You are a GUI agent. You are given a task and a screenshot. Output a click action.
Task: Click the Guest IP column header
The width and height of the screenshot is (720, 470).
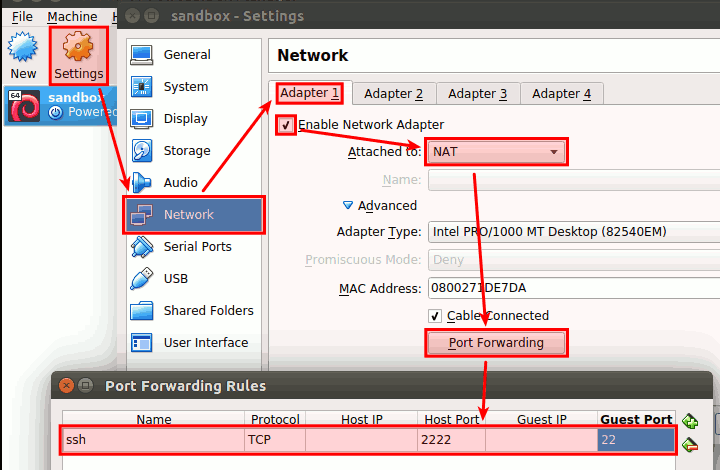(541, 419)
